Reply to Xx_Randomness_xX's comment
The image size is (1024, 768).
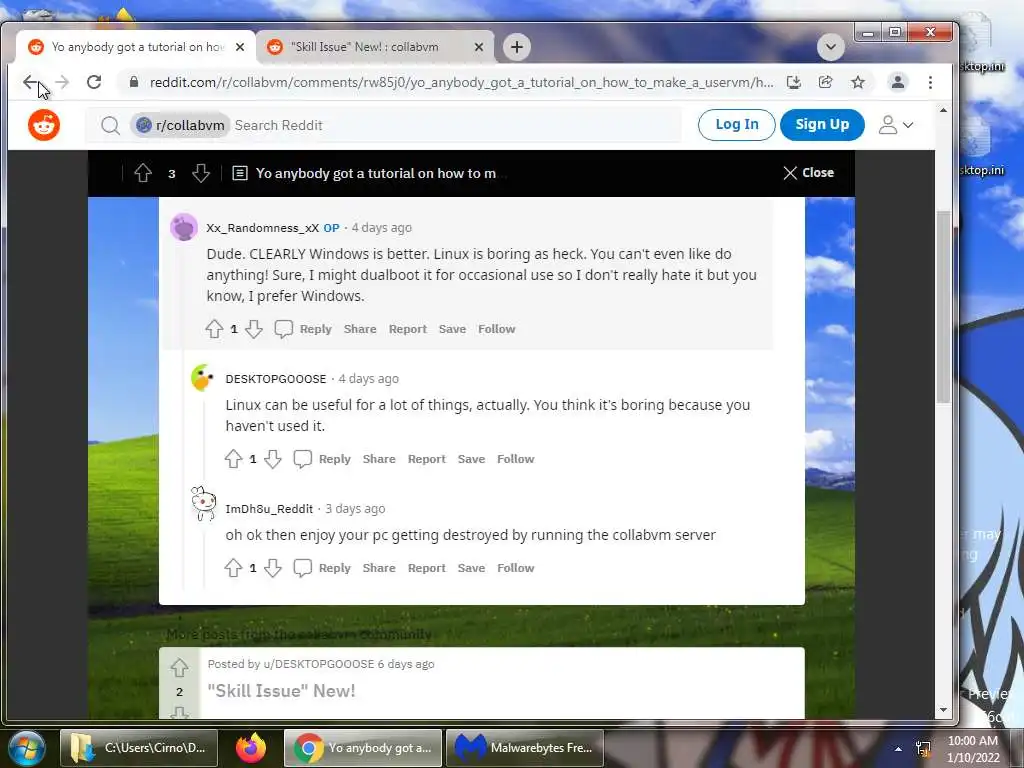[303, 329]
